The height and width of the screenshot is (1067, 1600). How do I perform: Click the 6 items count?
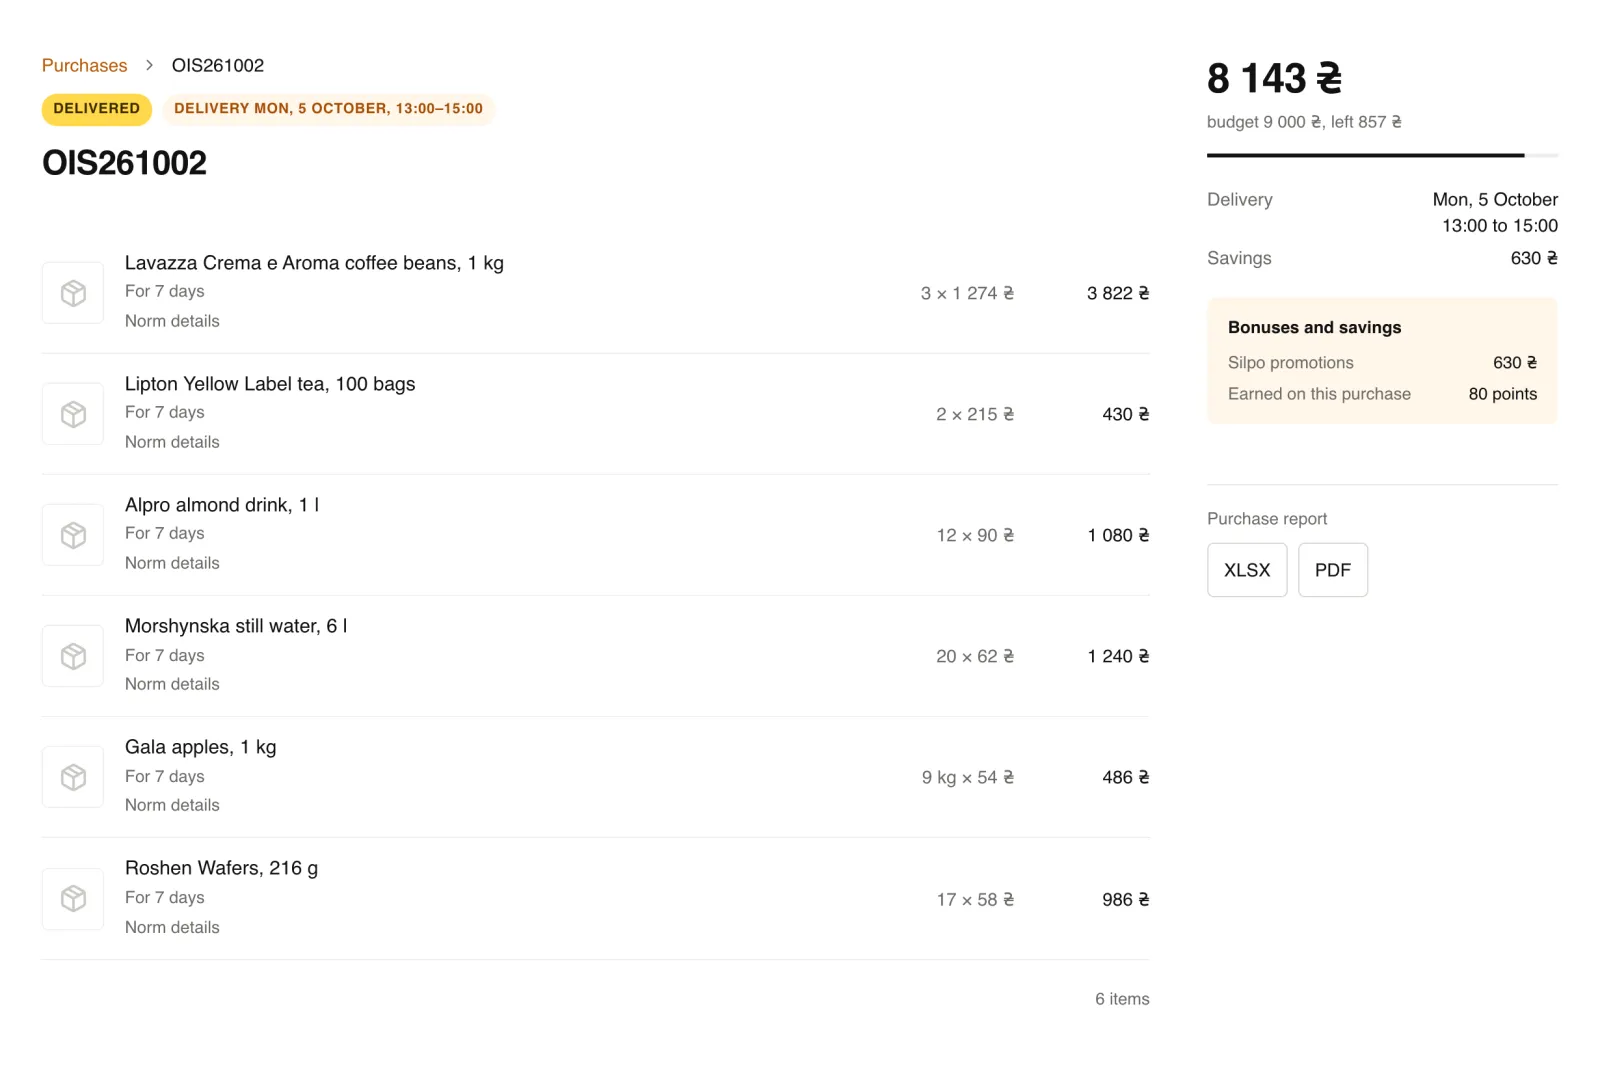click(1122, 999)
